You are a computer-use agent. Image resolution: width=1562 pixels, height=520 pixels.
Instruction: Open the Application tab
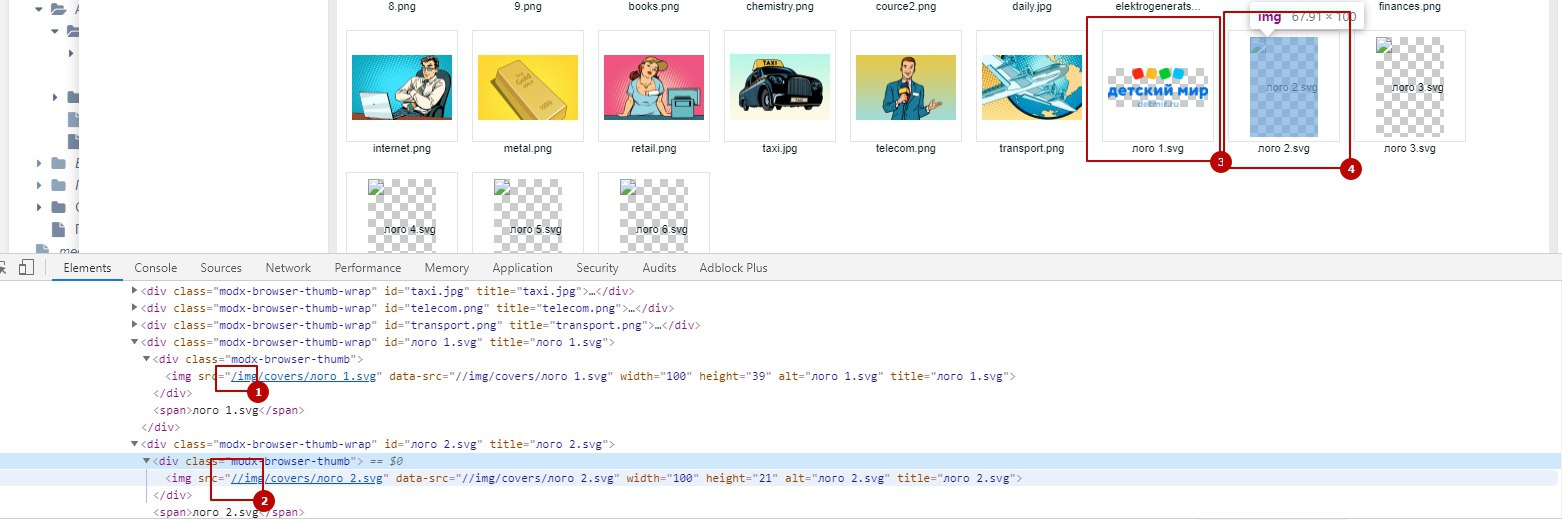click(x=522, y=268)
